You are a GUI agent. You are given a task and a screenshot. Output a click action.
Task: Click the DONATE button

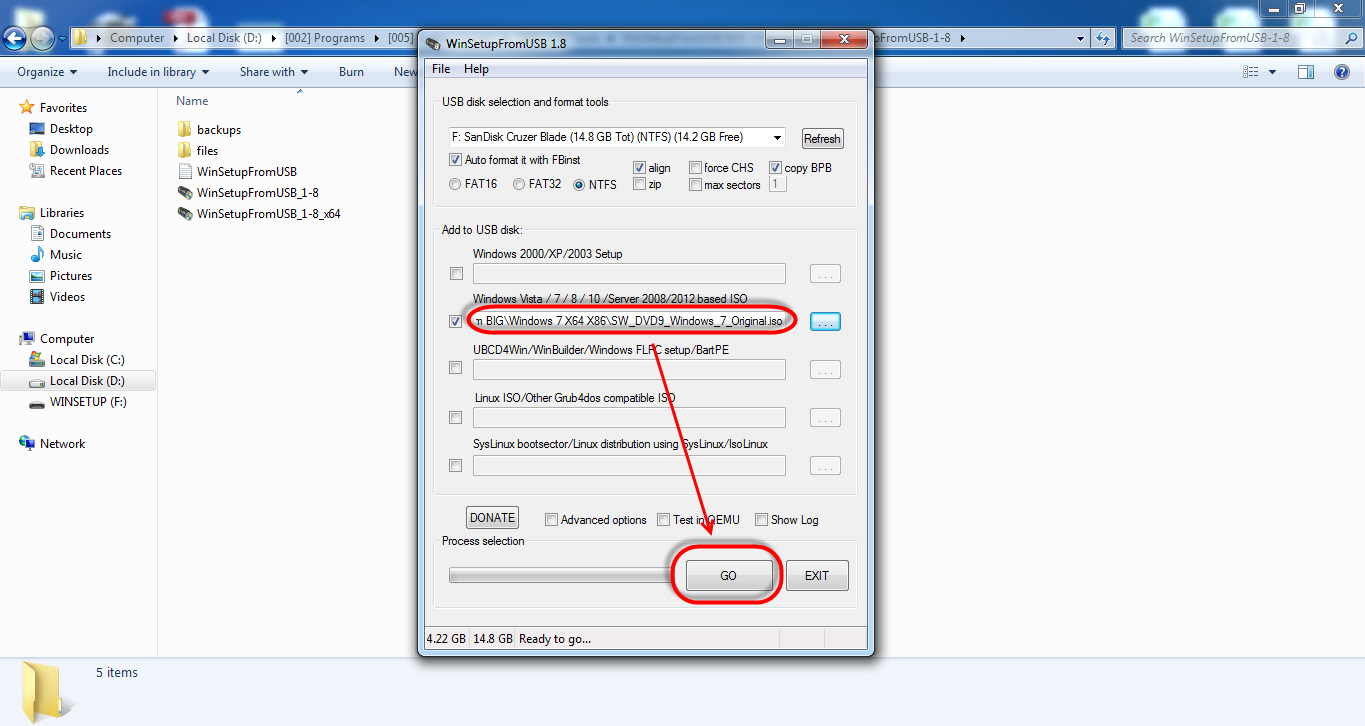(492, 517)
